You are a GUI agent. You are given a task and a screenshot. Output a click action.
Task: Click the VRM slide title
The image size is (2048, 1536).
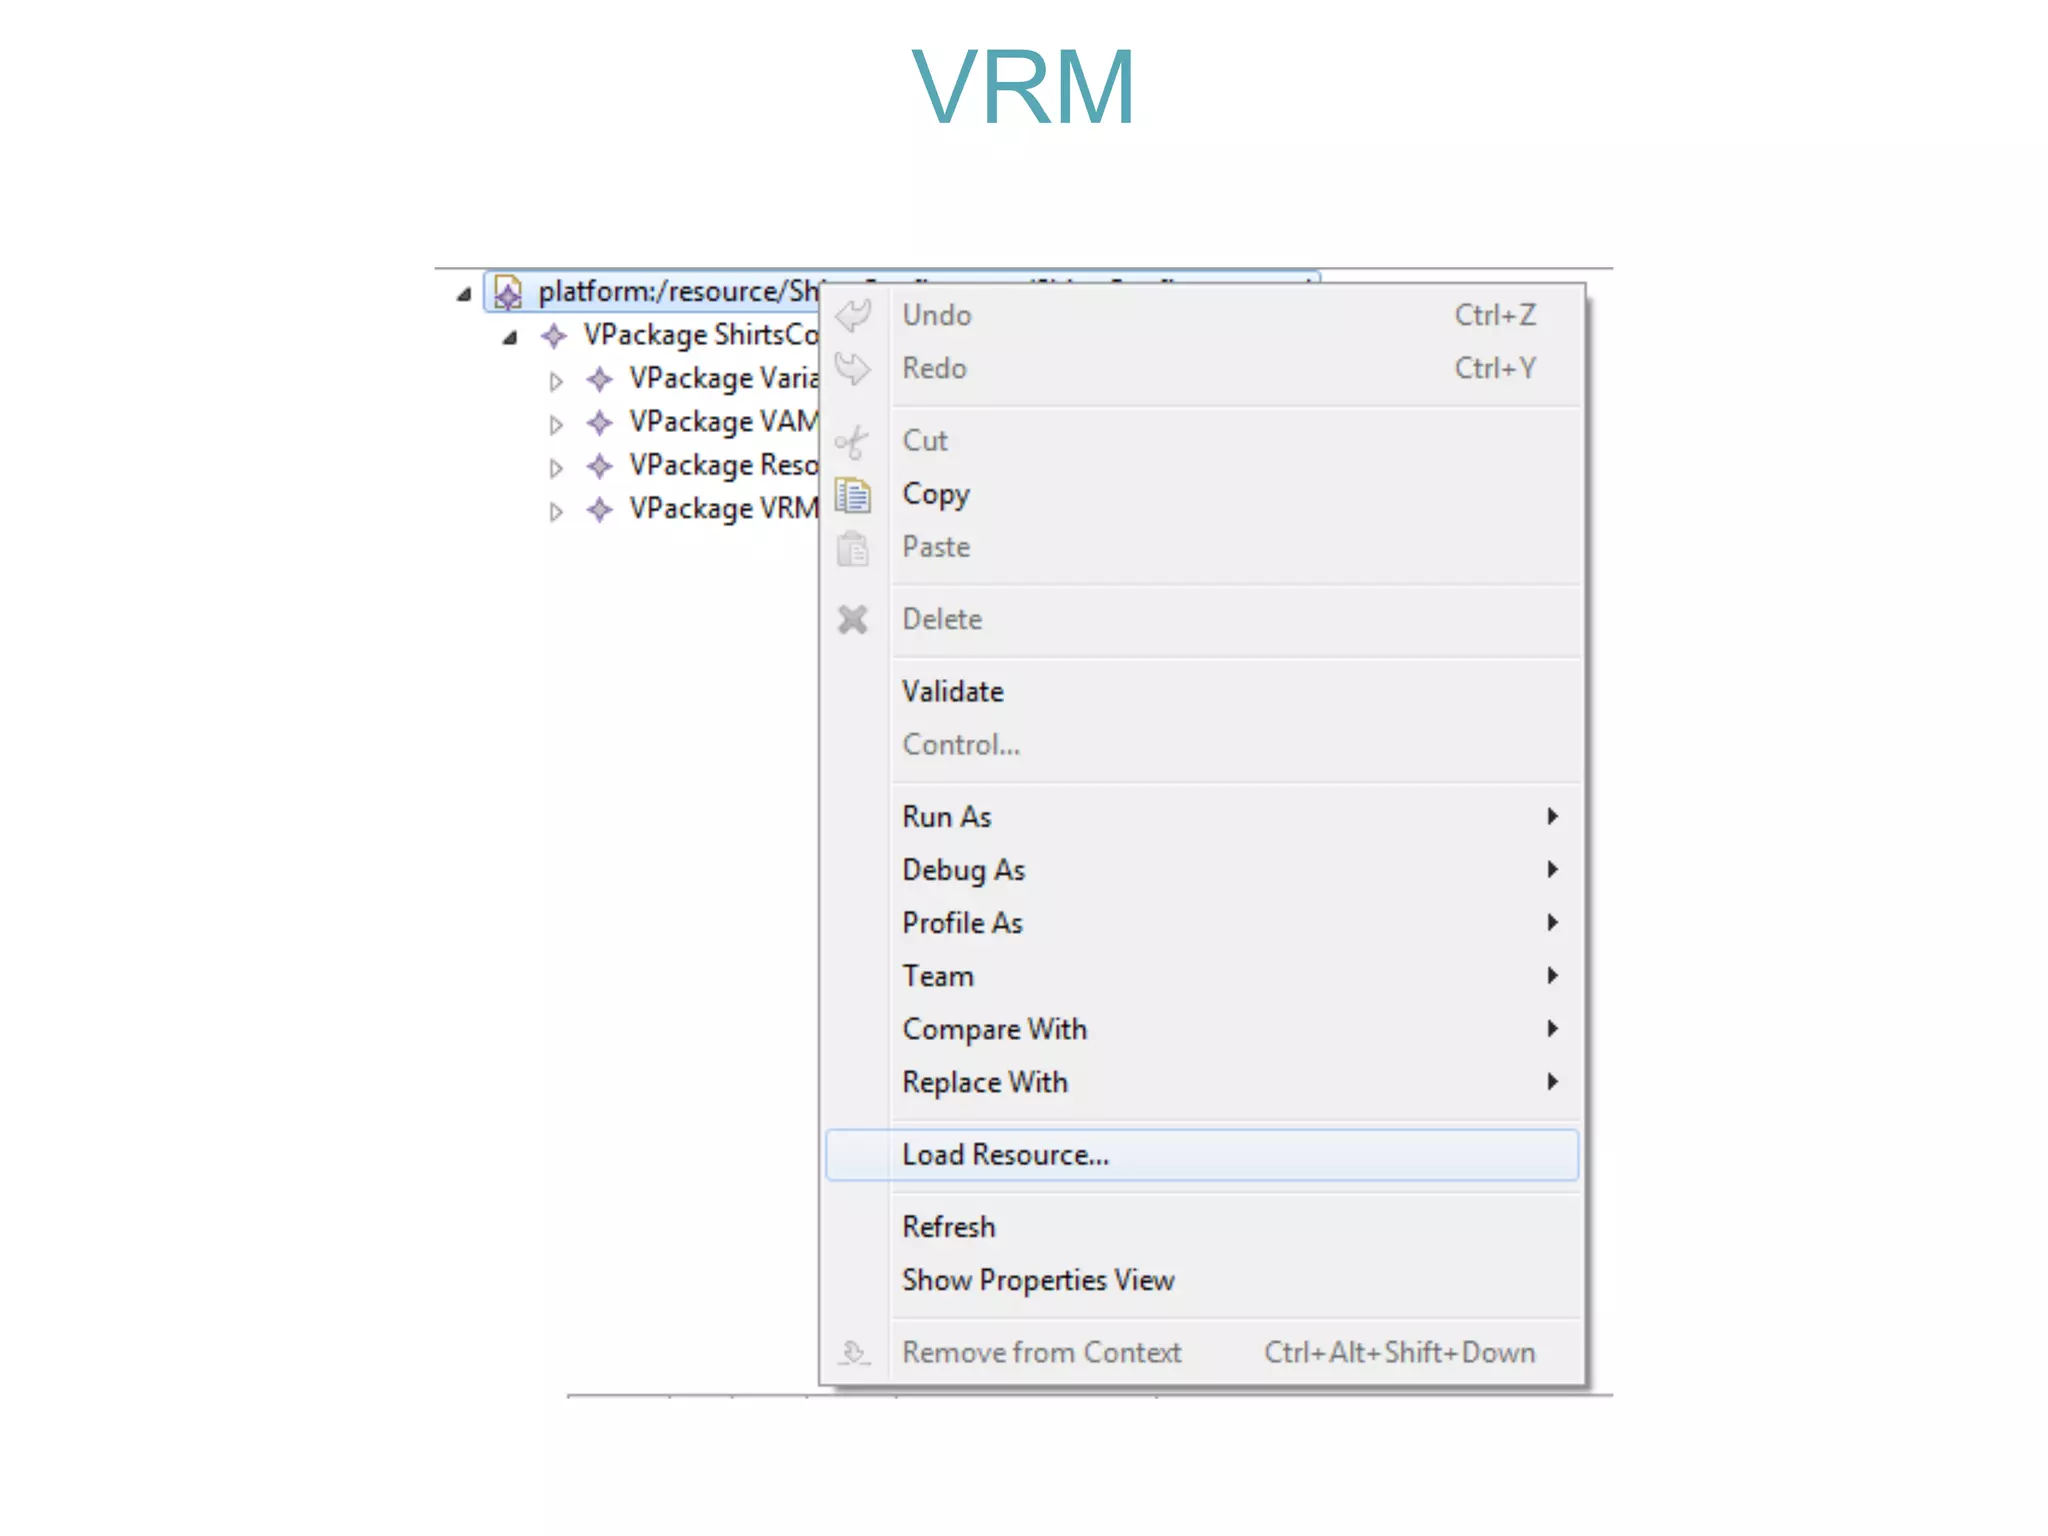(x=1024, y=88)
